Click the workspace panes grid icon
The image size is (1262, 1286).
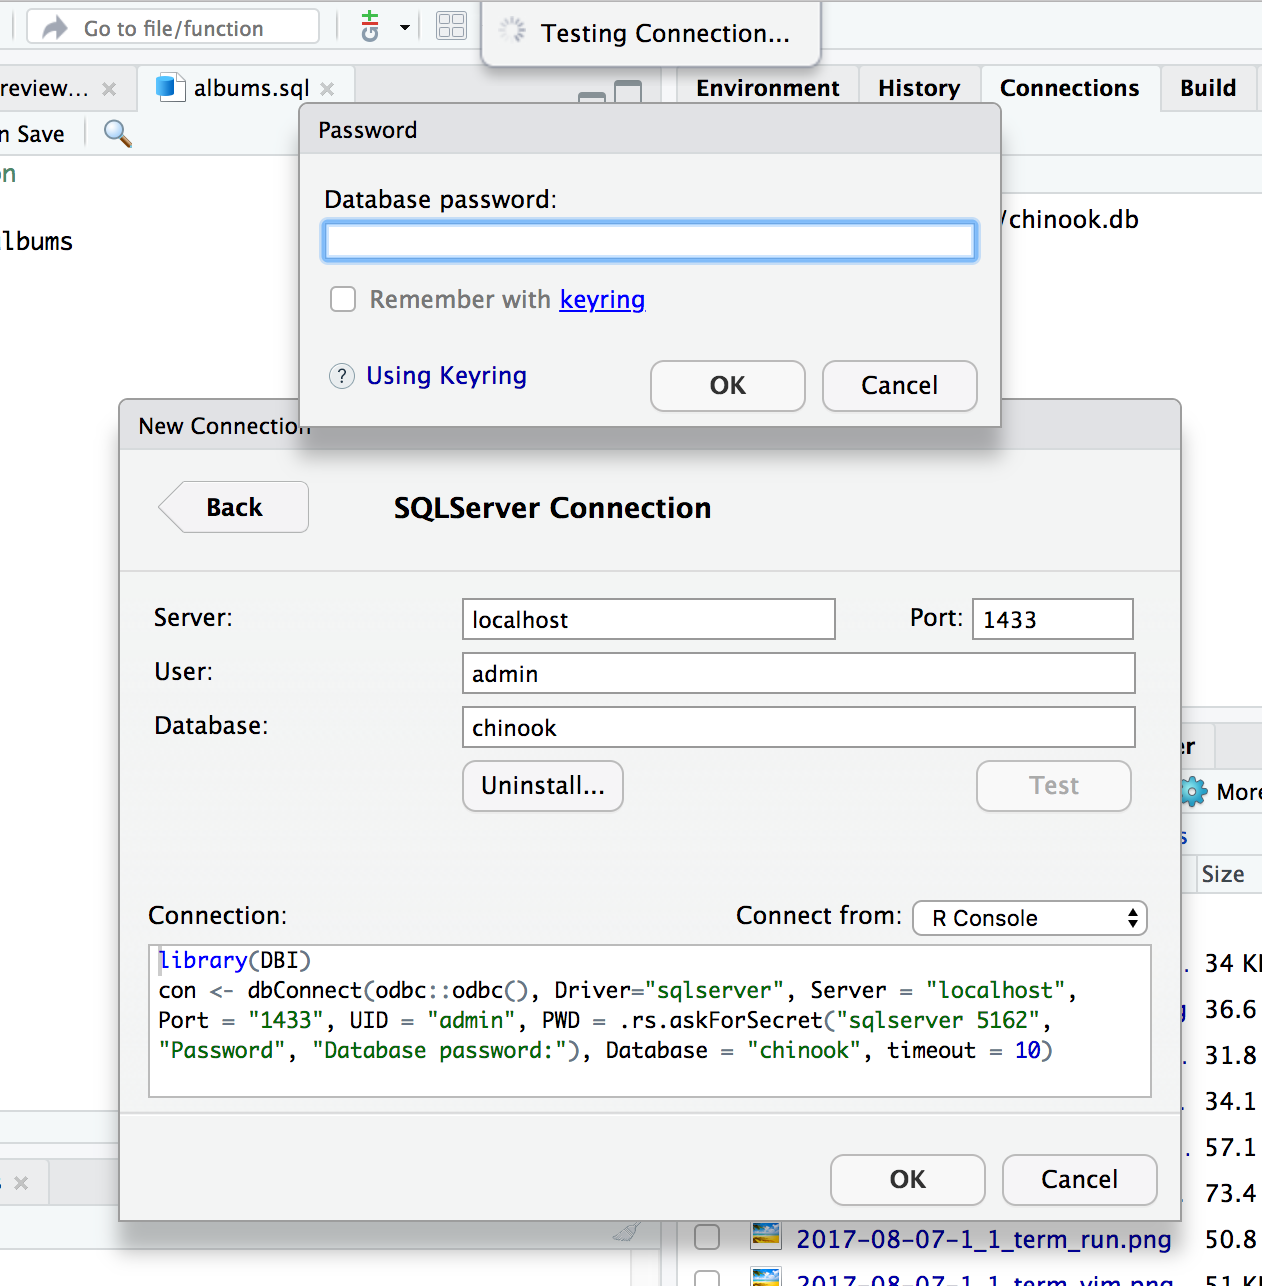pos(452,27)
